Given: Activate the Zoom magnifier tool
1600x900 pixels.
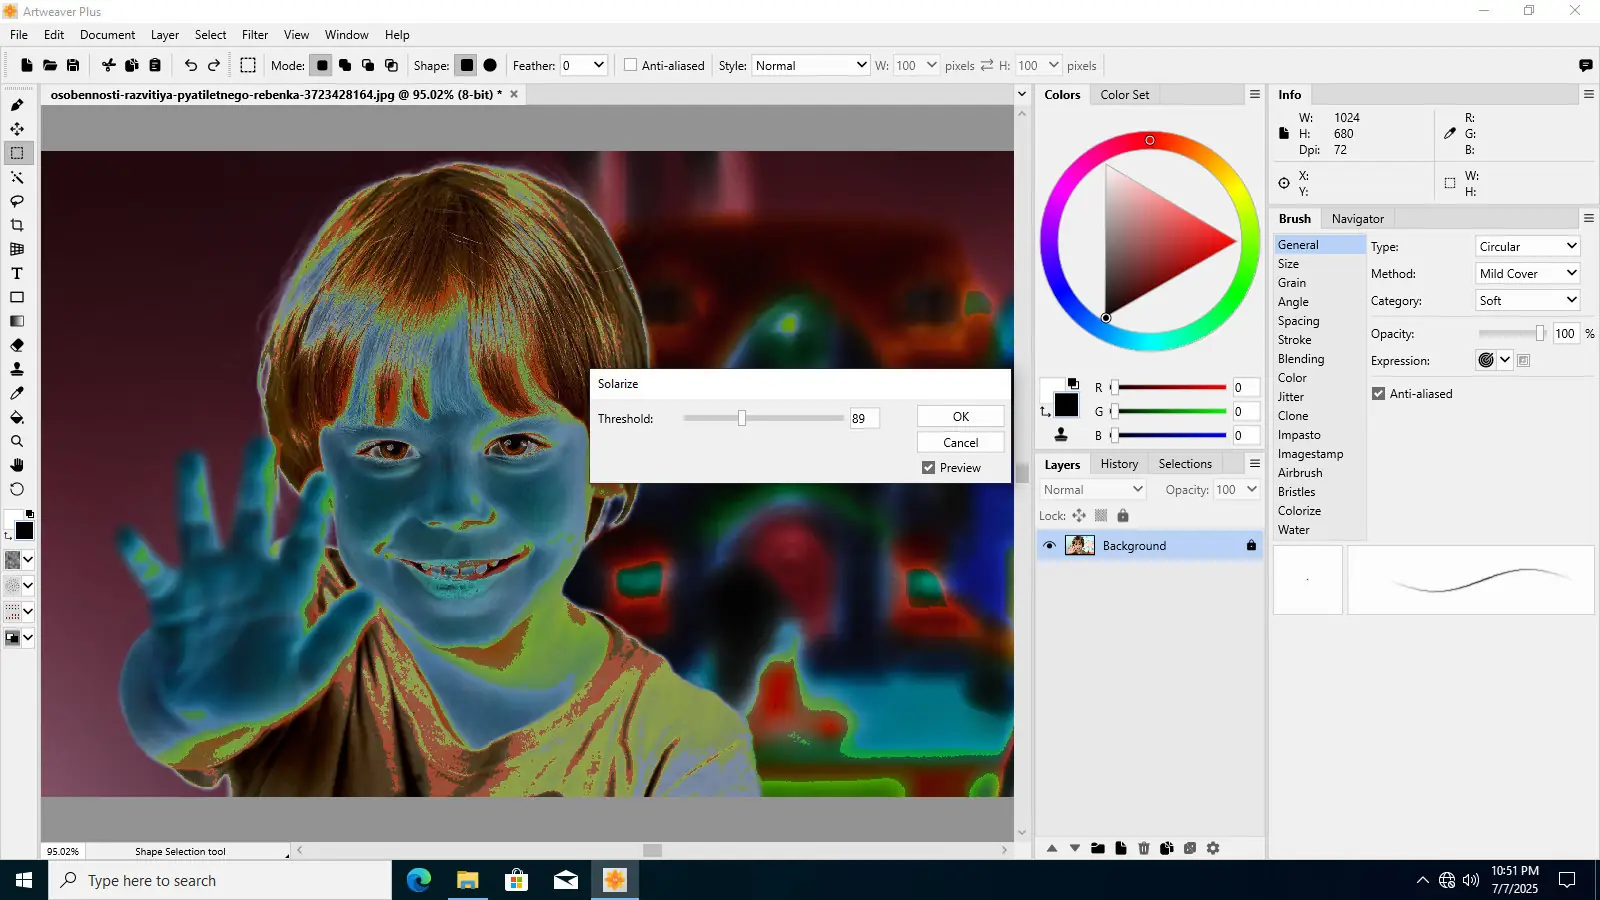Looking at the screenshot, I should [17, 441].
